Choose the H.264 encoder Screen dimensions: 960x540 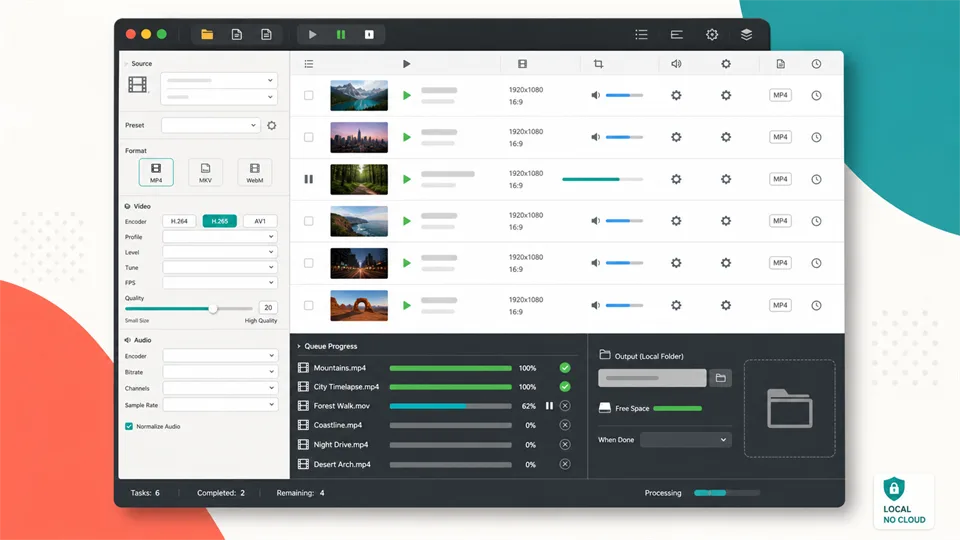click(x=179, y=221)
